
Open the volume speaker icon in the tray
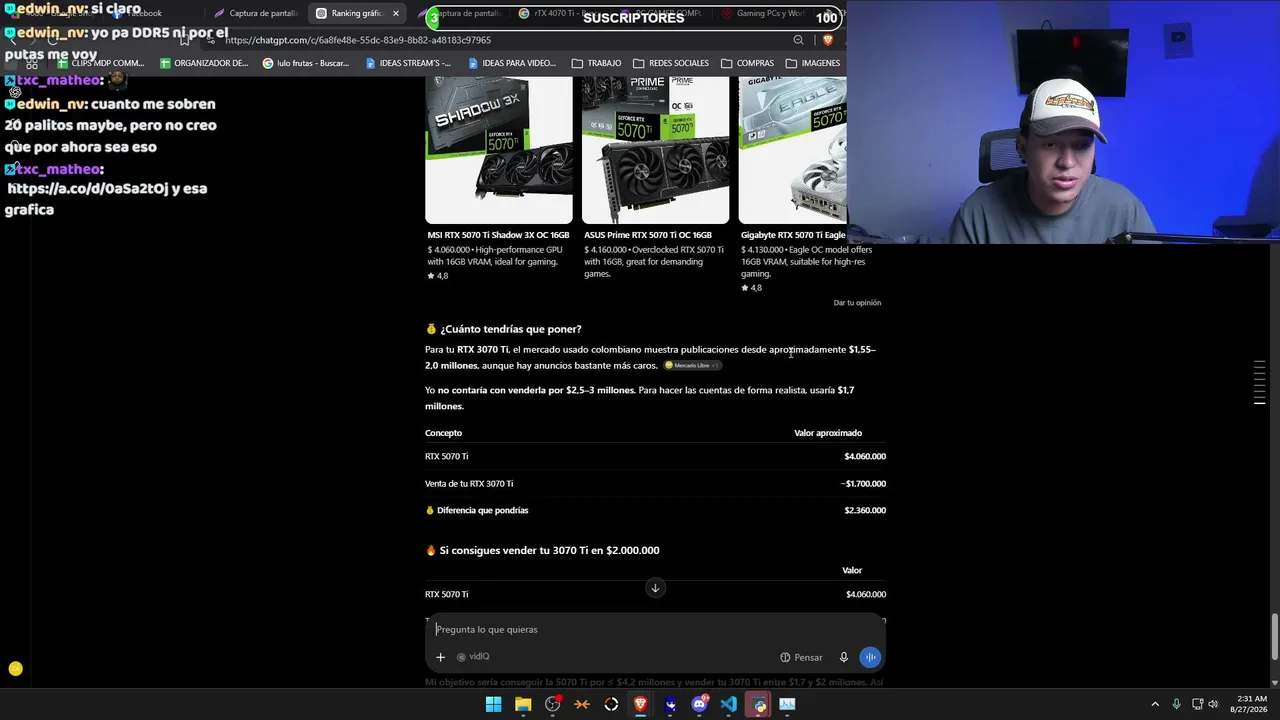(x=1213, y=704)
